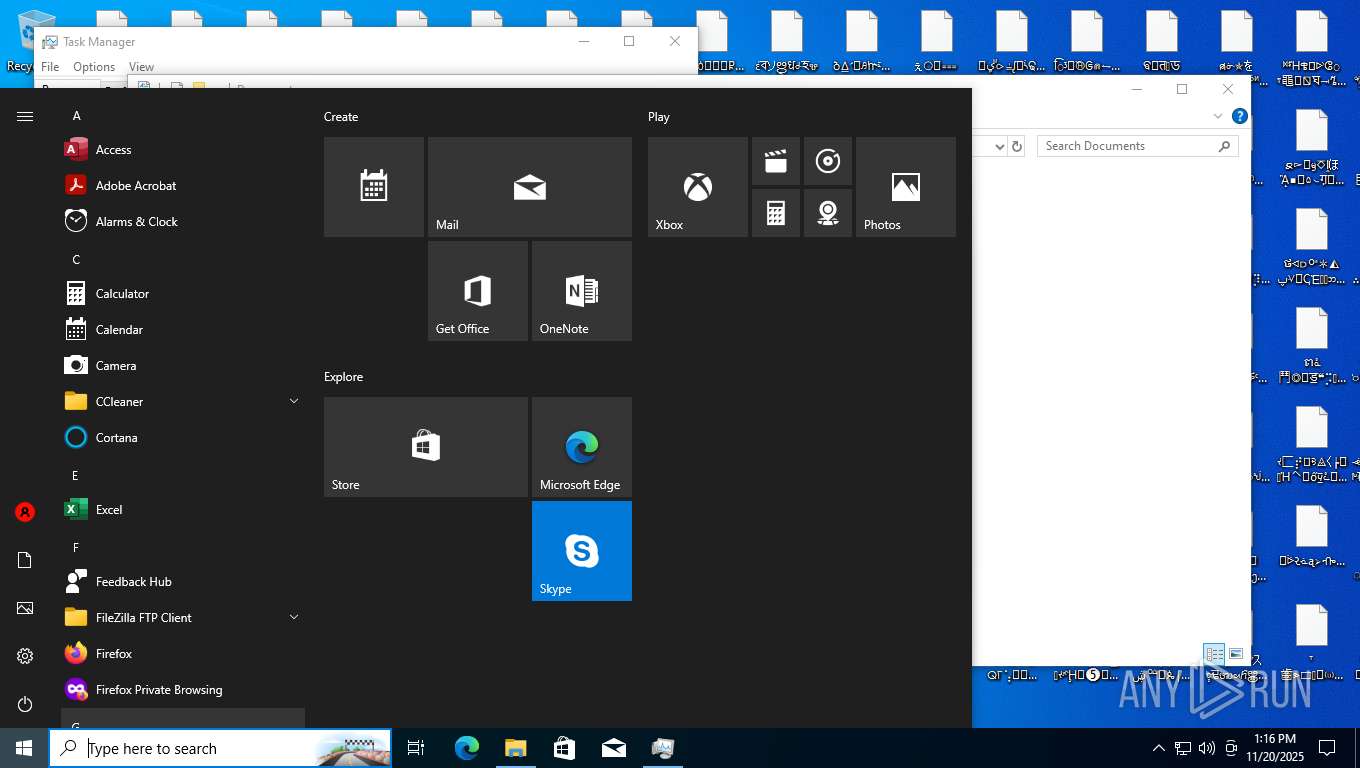
Task: Switch Explorer to large icons view
Action: coord(1236,654)
